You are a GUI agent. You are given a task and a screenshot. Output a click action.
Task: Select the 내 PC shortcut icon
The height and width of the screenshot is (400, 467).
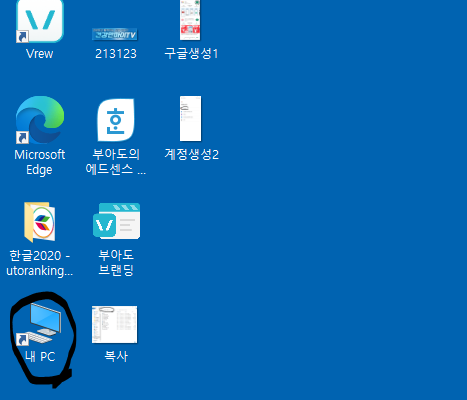39,325
